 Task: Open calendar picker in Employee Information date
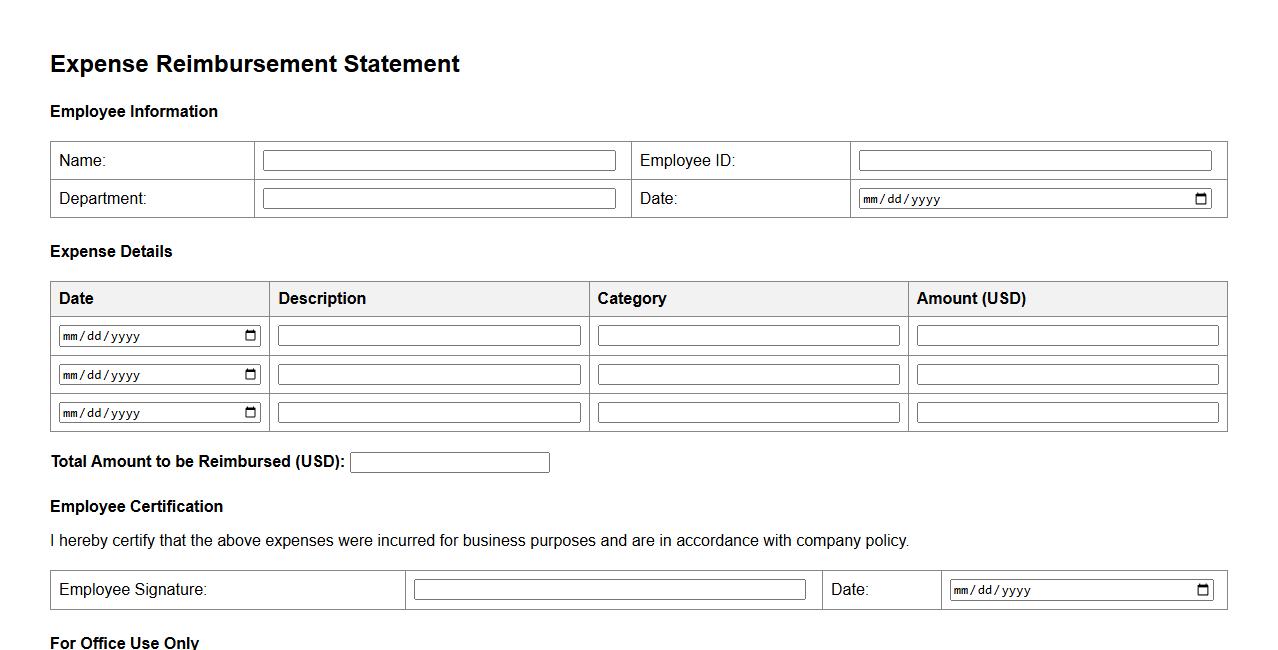pos(1201,199)
